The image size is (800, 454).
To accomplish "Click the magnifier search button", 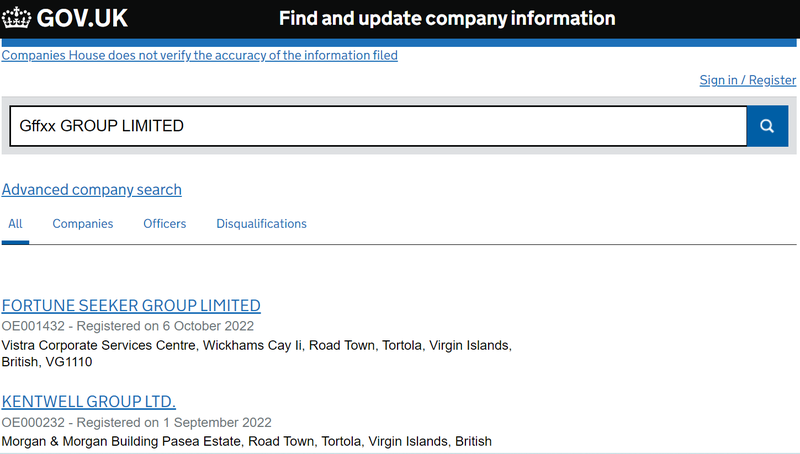I will (767, 126).
